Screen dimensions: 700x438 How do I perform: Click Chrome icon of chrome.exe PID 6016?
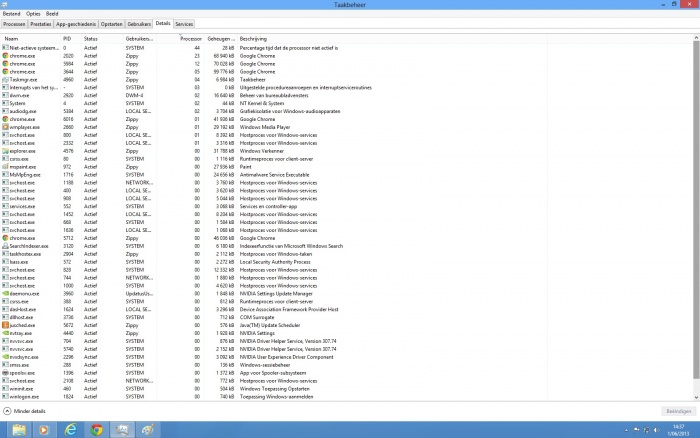(5, 119)
